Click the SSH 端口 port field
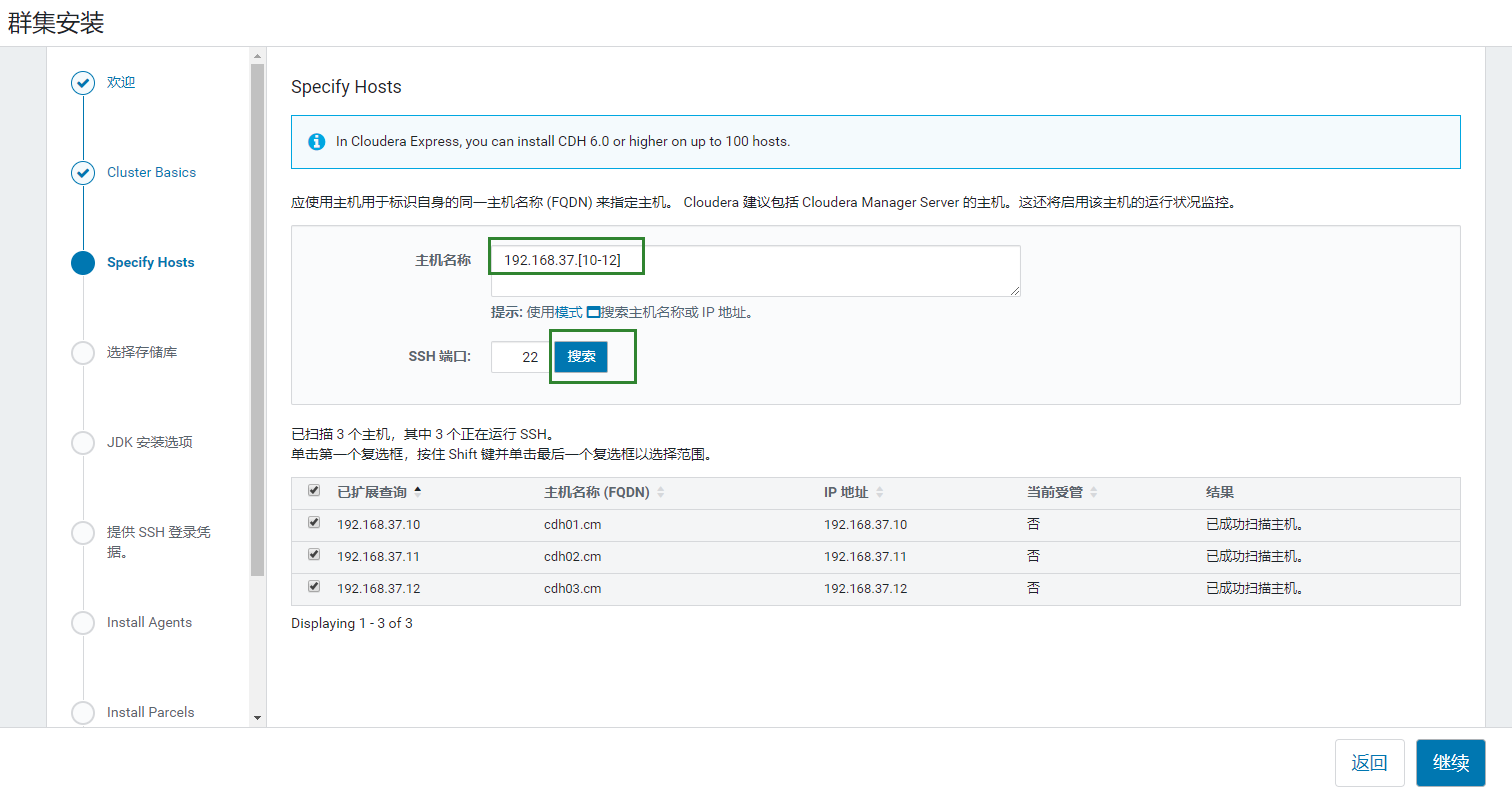 [521, 357]
